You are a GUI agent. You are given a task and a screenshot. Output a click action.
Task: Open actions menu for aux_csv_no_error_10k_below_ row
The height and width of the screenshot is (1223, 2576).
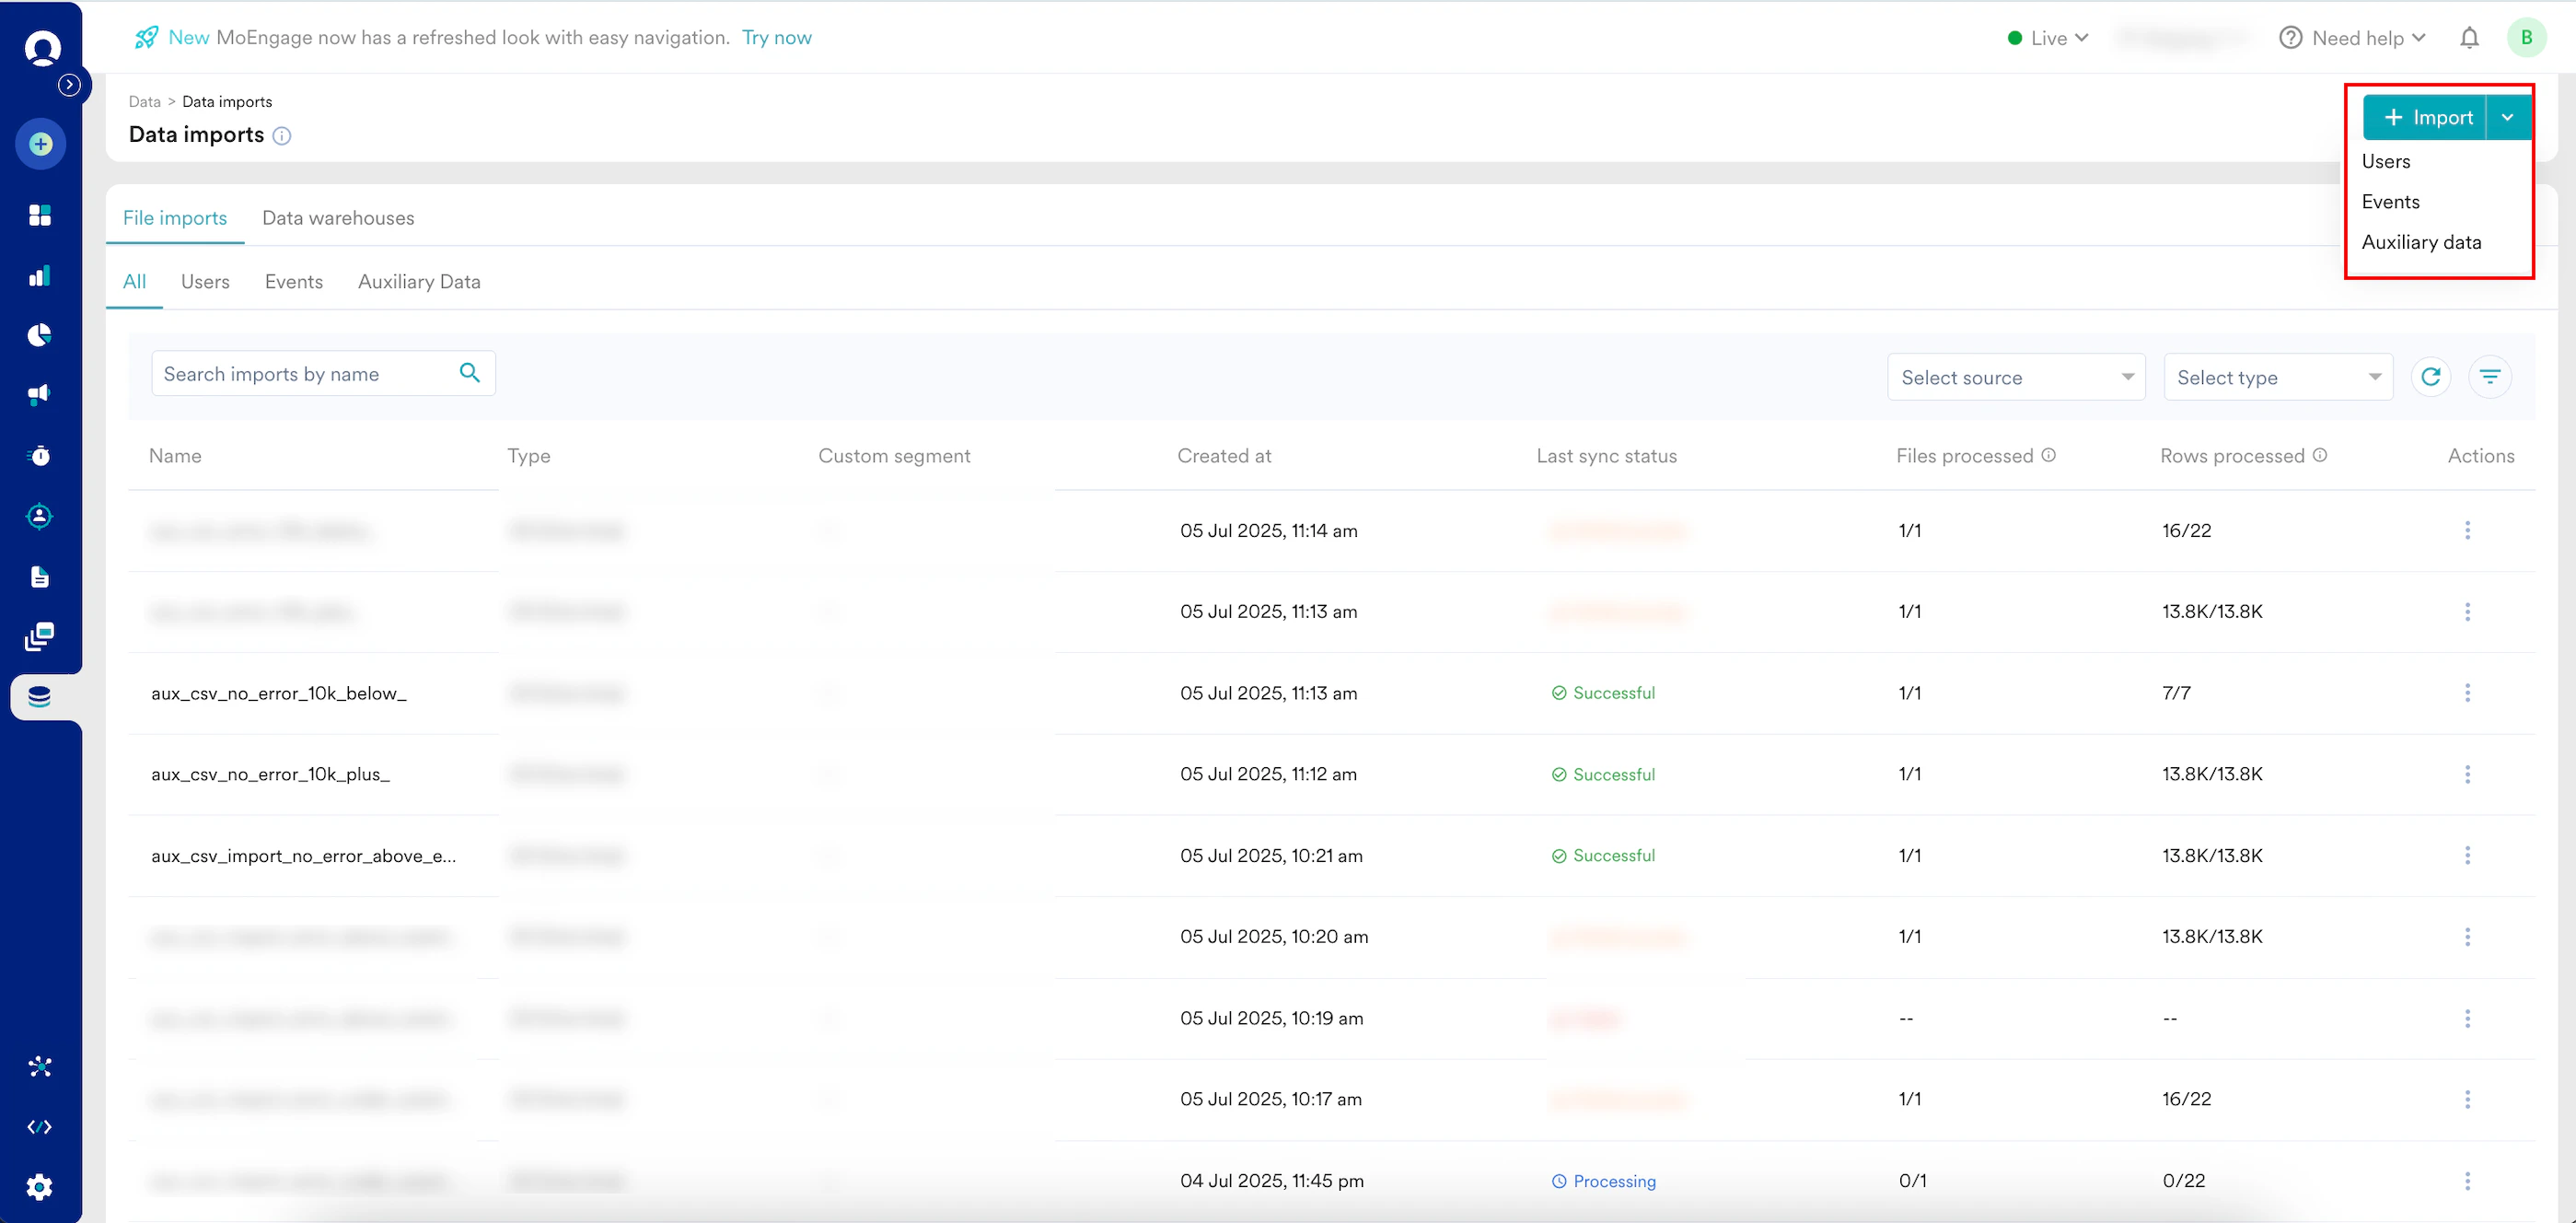coord(2467,693)
